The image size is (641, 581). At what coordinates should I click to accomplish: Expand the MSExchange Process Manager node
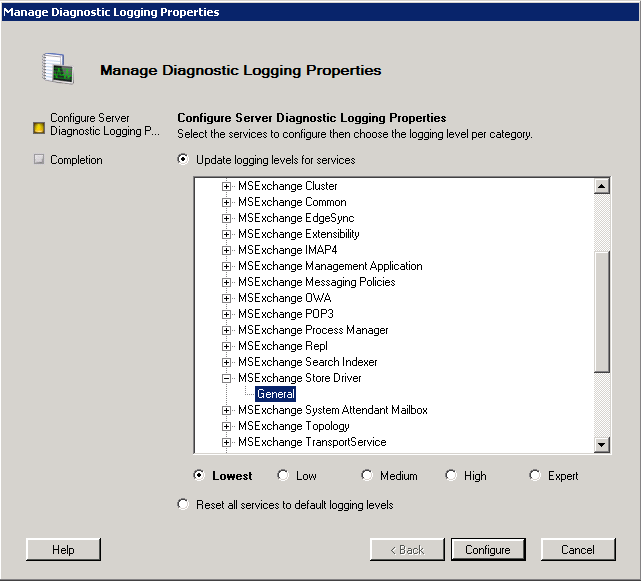pyautogui.click(x=226, y=330)
